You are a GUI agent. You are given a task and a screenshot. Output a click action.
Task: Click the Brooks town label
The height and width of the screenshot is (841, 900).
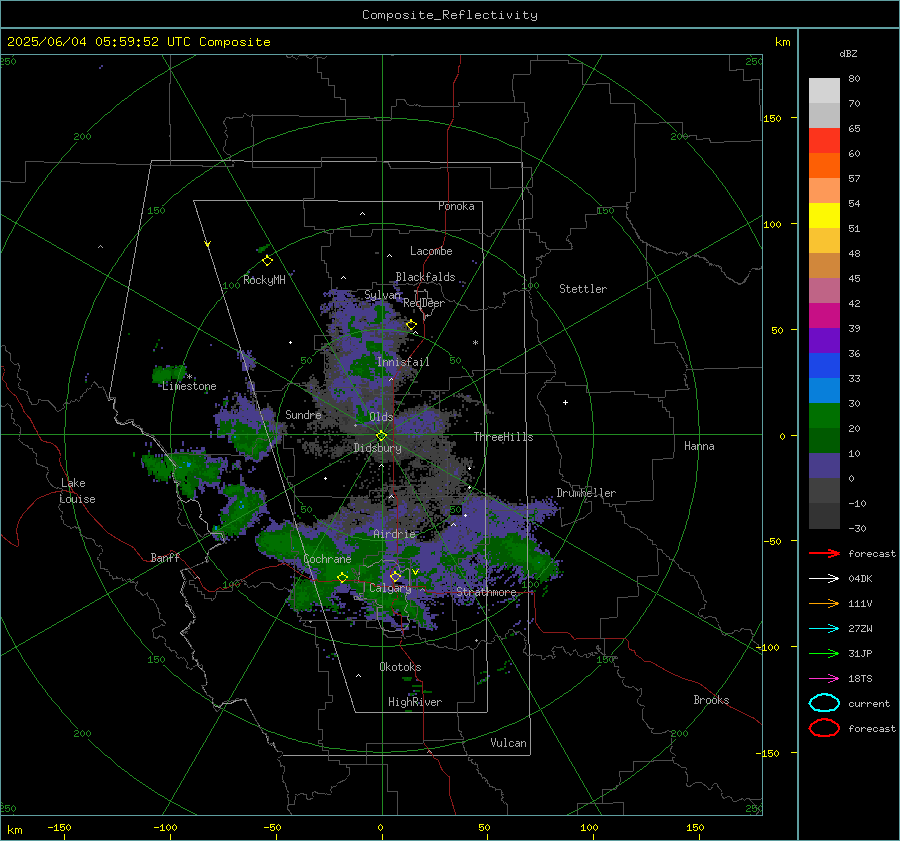(x=711, y=700)
